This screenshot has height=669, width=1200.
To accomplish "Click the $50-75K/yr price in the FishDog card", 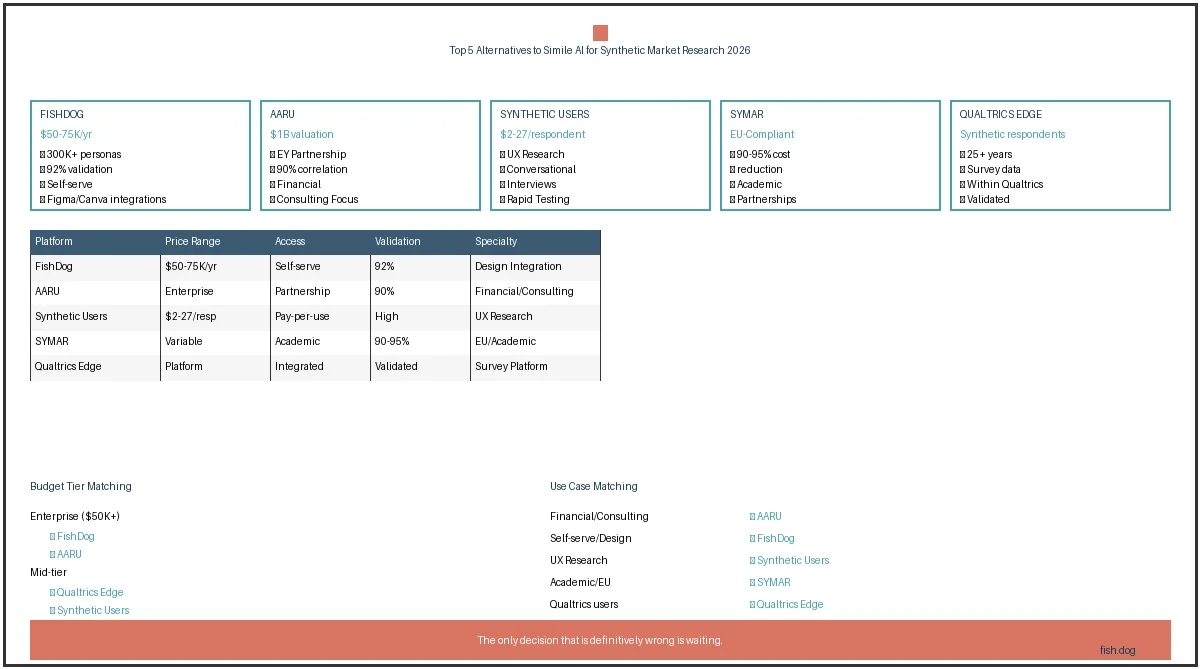I will click(x=66, y=134).
